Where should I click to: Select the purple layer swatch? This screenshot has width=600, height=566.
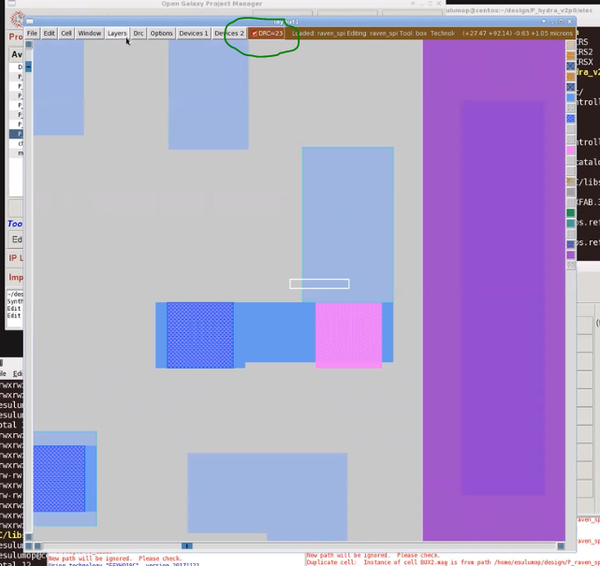[x=571, y=254]
